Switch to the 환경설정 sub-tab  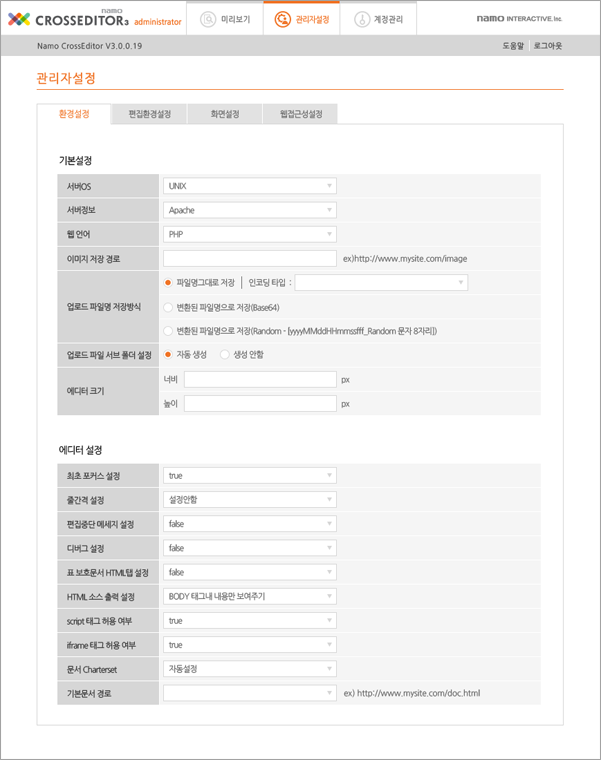[x=74, y=114]
